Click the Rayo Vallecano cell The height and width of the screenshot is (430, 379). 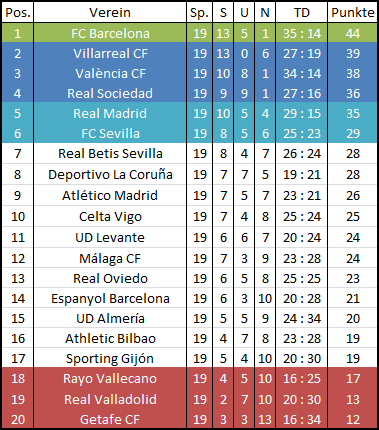(110, 378)
